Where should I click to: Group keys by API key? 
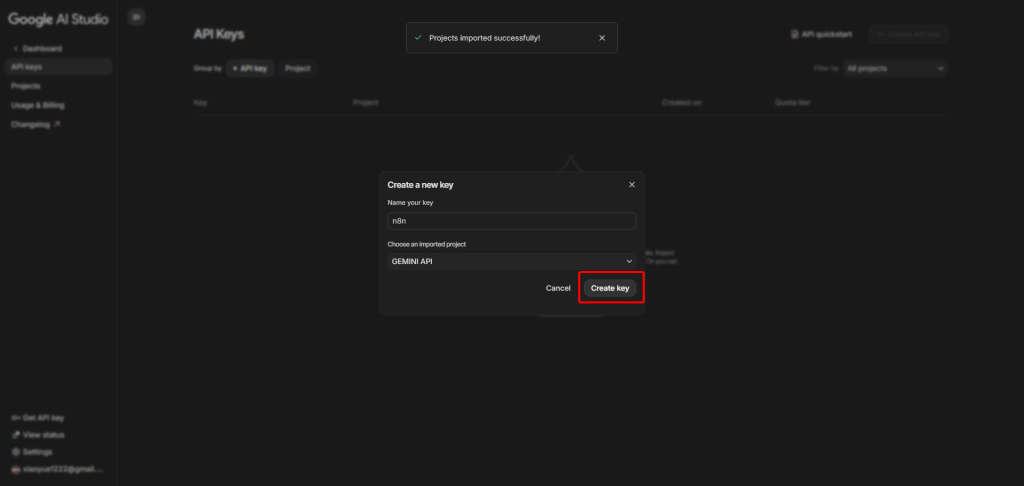point(250,68)
